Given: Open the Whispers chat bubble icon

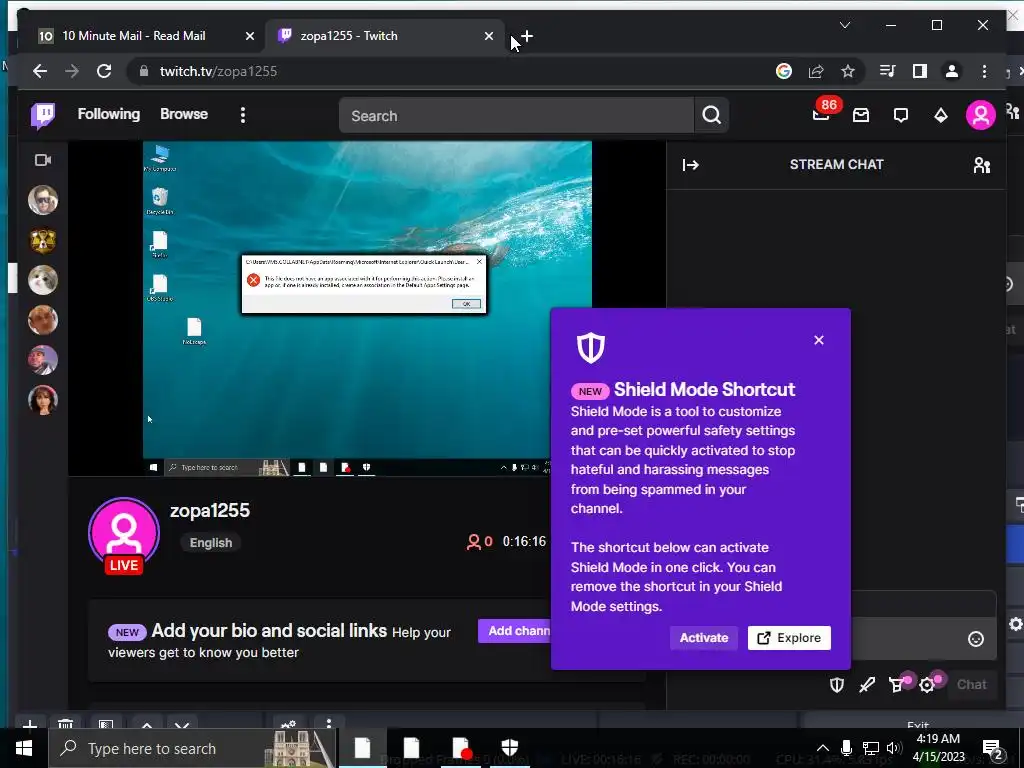Looking at the screenshot, I should coord(901,116).
